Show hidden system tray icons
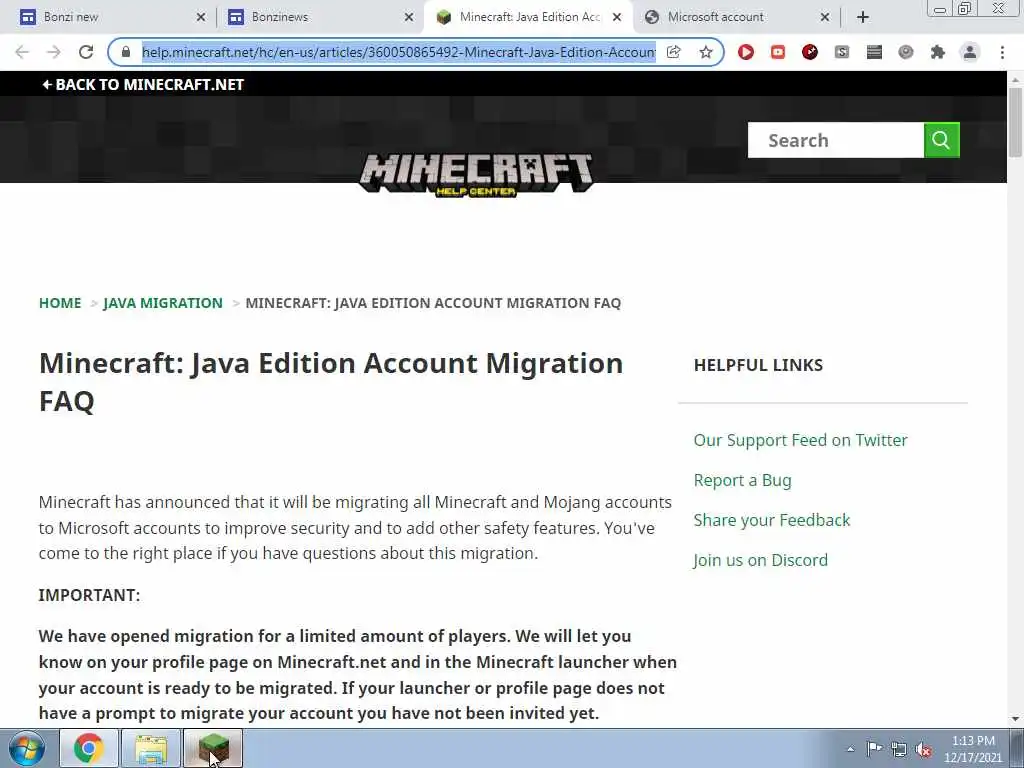The height and width of the screenshot is (768, 1024). [850, 749]
